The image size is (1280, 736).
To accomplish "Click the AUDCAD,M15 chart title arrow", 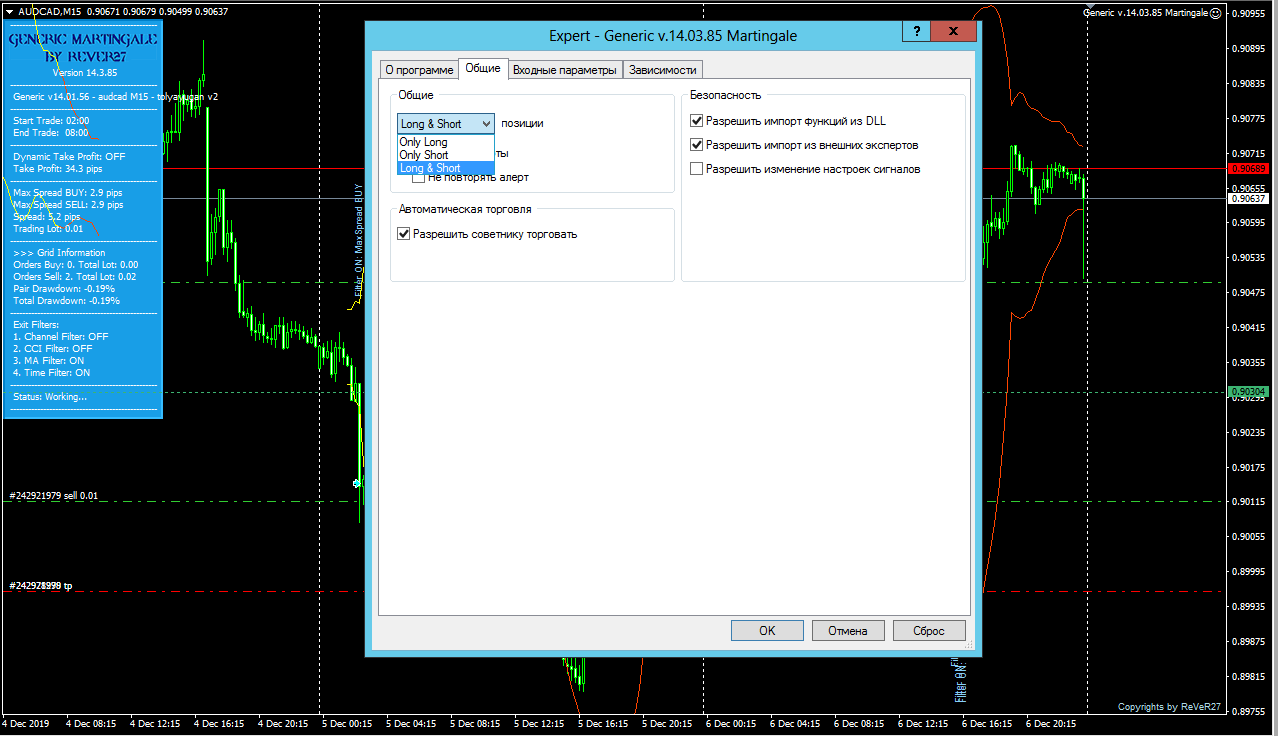I will point(10,12).
